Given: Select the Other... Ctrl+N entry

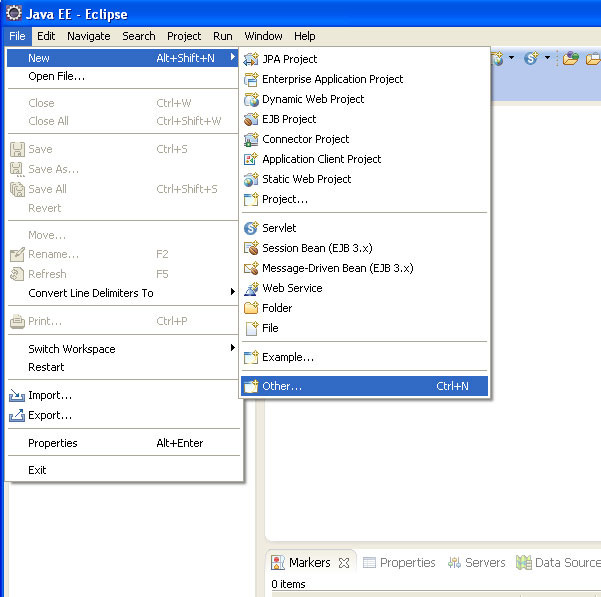Looking at the screenshot, I should pos(364,386).
